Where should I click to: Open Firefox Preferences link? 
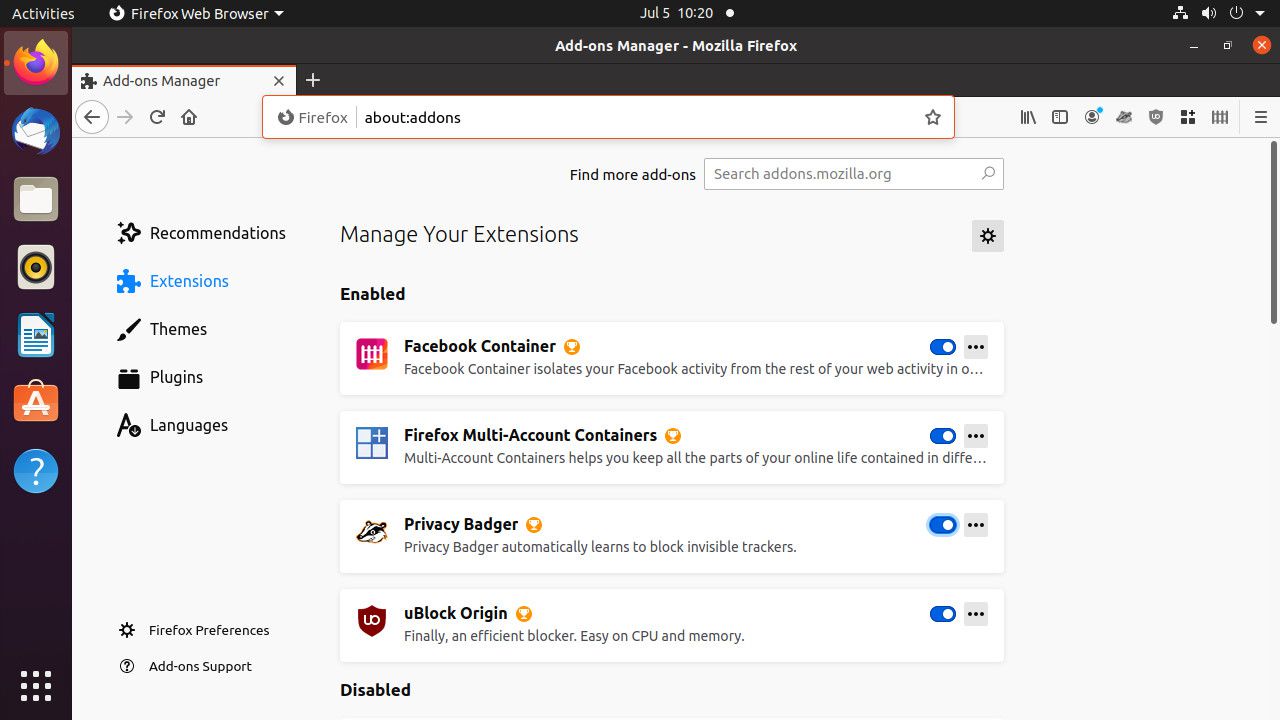coord(194,630)
